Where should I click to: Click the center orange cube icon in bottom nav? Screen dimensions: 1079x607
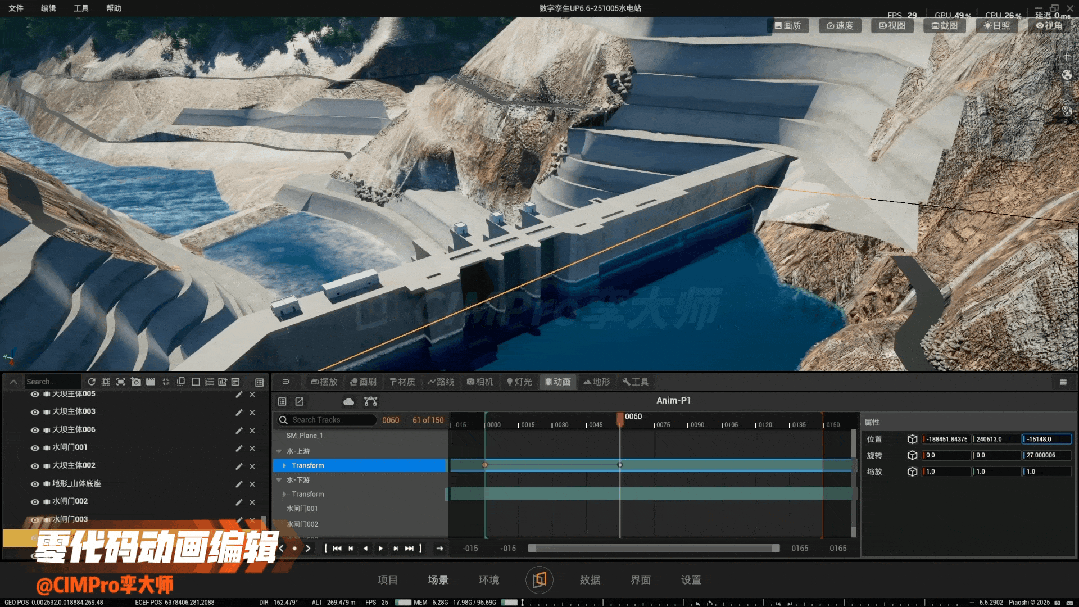pyautogui.click(x=539, y=579)
